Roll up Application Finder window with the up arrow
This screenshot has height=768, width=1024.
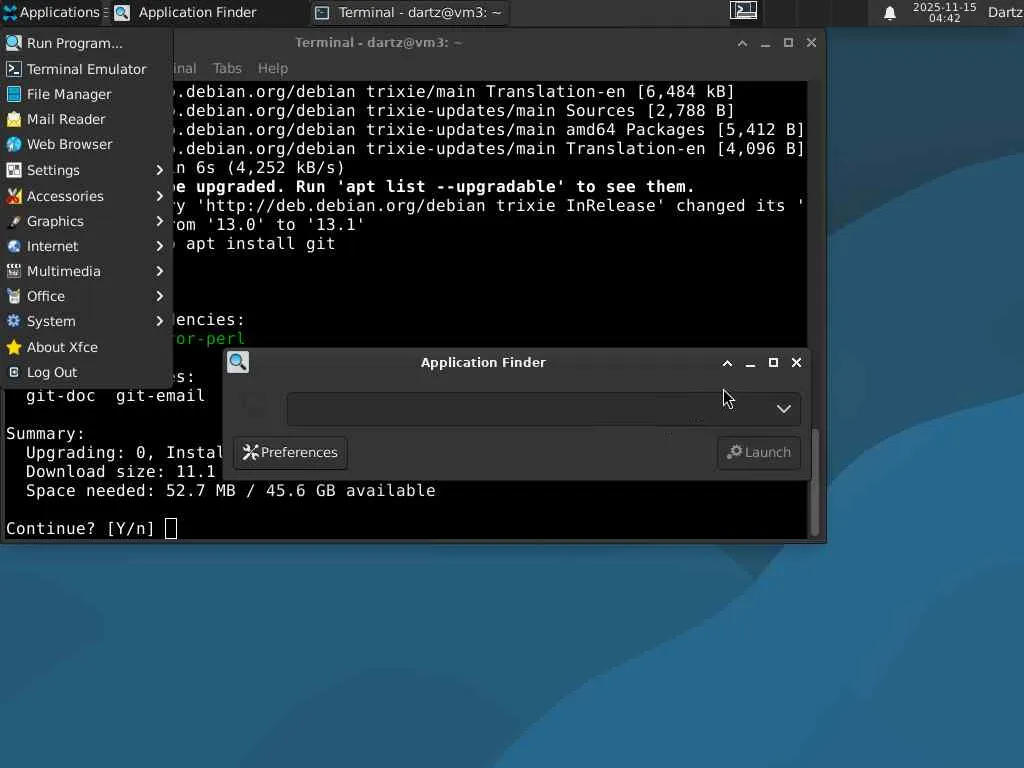[x=727, y=363]
